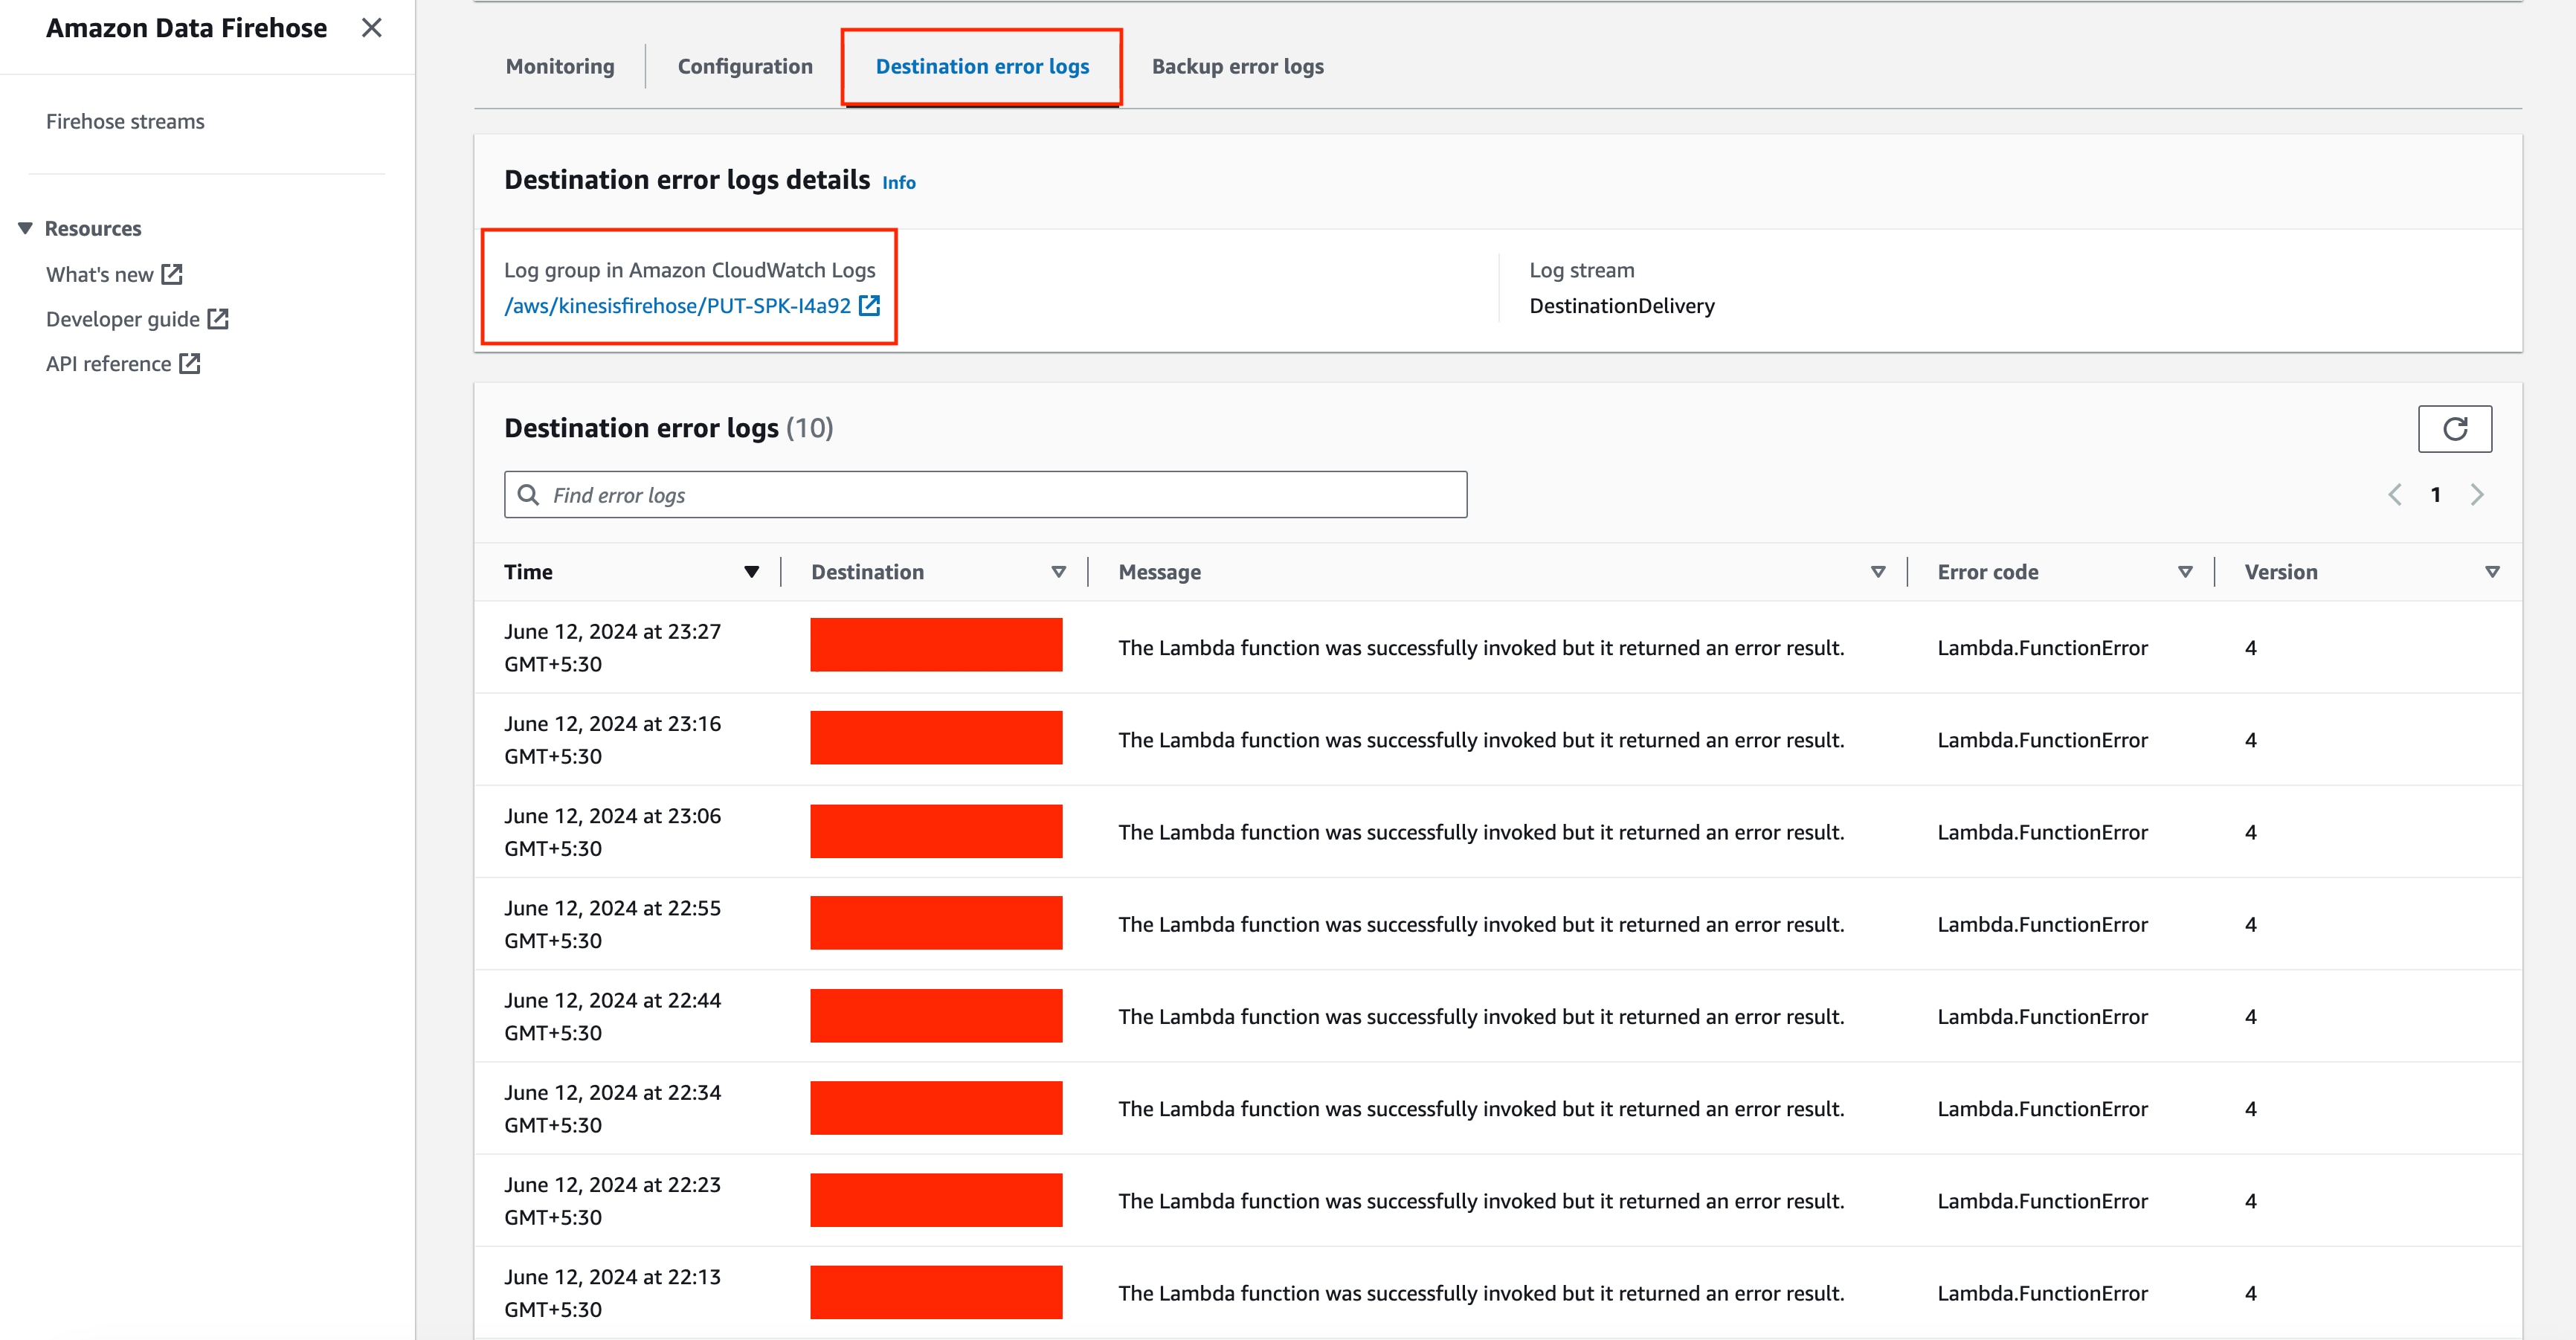Sort by the Message column arrow

[x=1877, y=572]
